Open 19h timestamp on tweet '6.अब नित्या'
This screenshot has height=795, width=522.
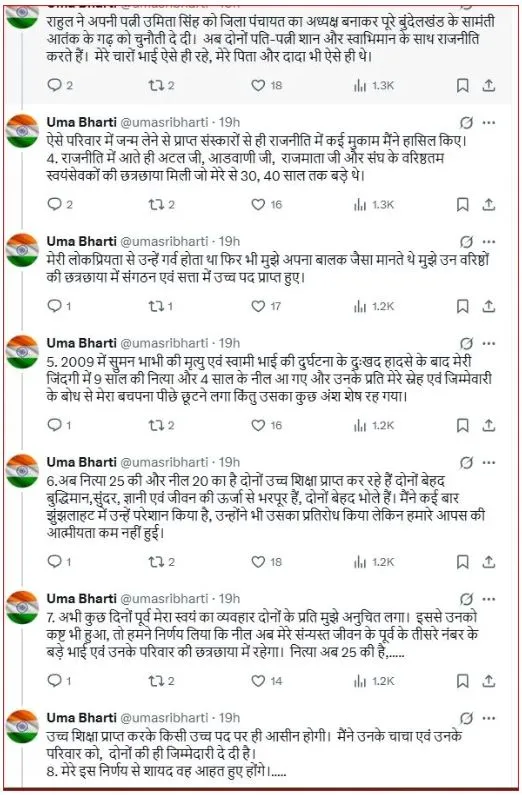coord(229,462)
